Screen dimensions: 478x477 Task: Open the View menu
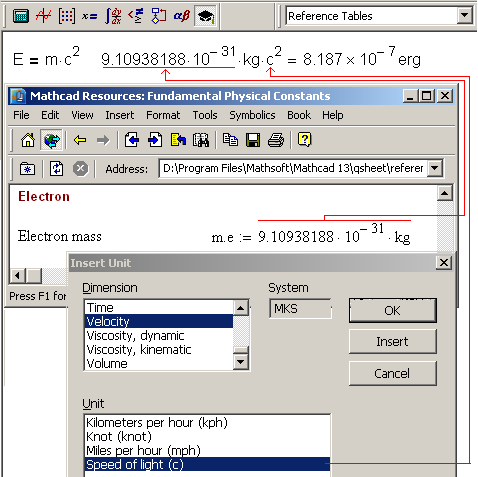pyautogui.click(x=82, y=115)
